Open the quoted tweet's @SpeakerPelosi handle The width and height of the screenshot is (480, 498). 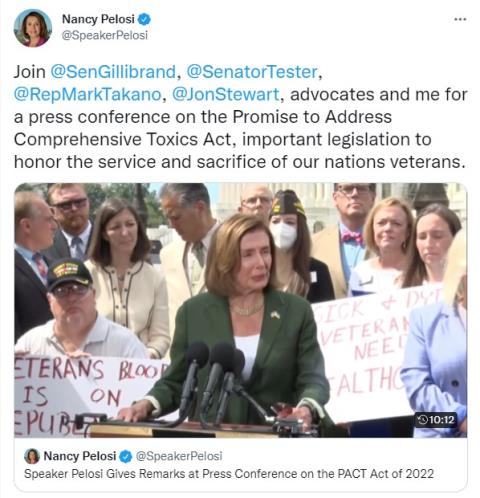(x=179, y=456)
